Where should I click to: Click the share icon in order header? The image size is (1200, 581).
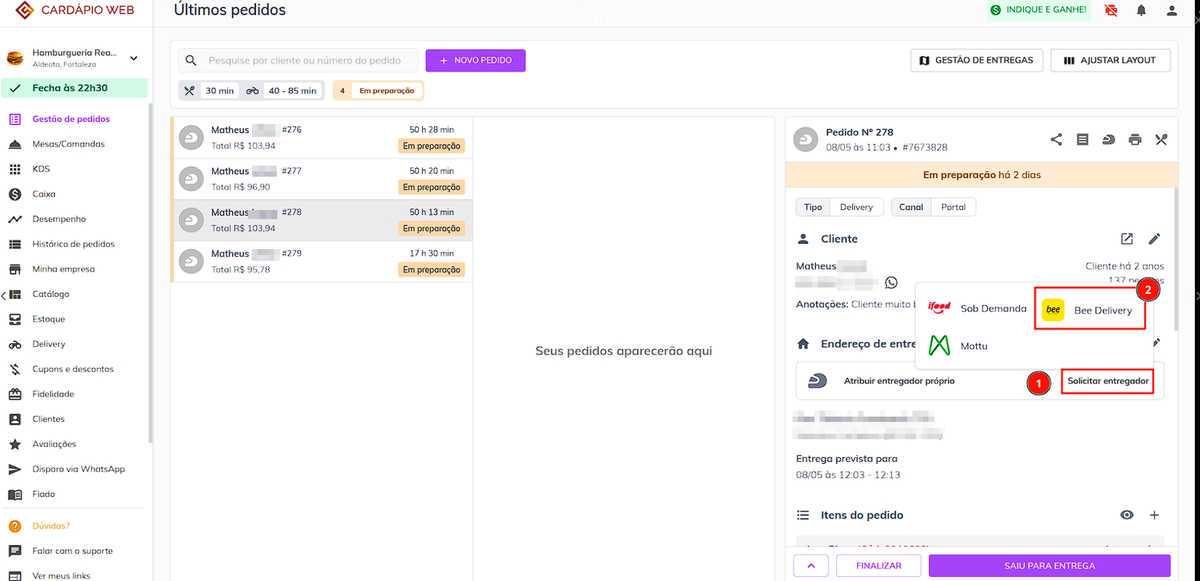1056,140
